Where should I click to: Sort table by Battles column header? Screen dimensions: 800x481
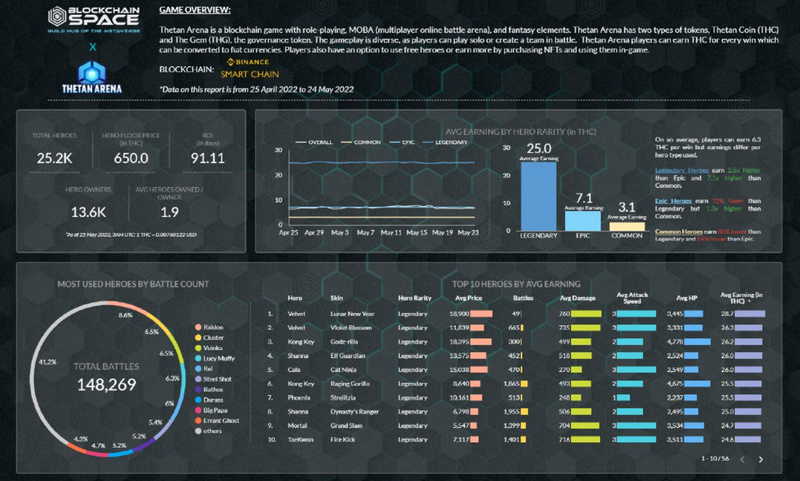517,298
